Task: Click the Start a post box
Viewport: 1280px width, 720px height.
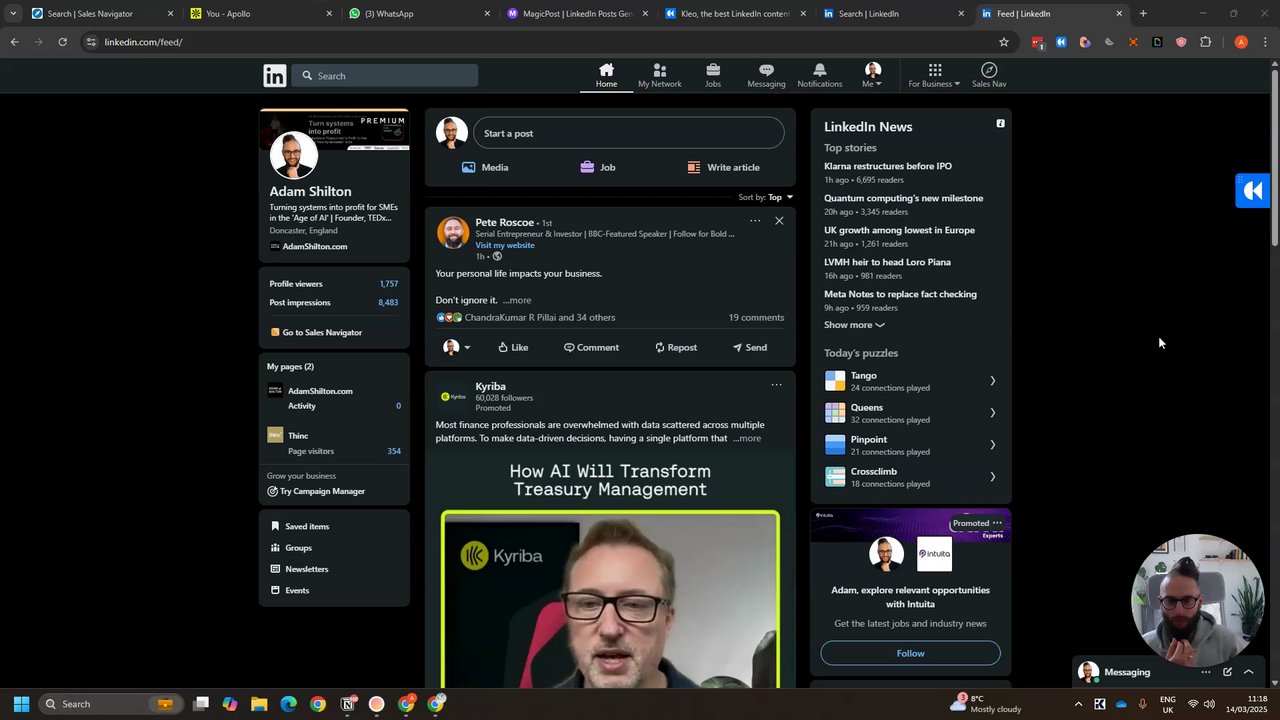Action: 628,133
